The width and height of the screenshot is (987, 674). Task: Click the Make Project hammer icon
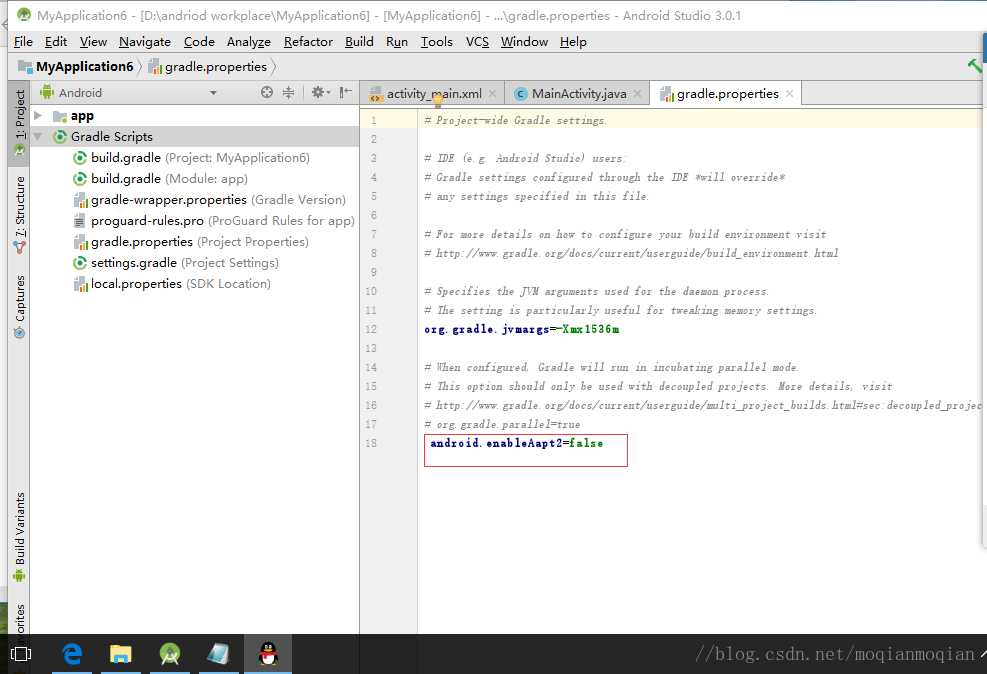[975, 65]
